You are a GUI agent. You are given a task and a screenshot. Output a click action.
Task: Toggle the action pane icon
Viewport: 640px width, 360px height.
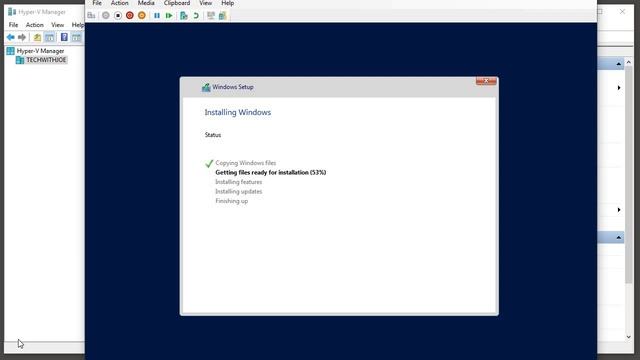click(76, 38)
